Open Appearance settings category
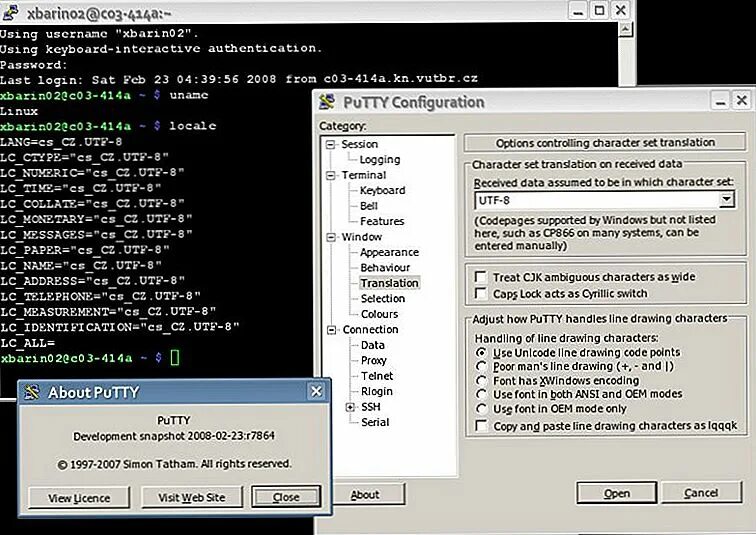This screenshot has width=756, height=535. click(x=390, y=252)
